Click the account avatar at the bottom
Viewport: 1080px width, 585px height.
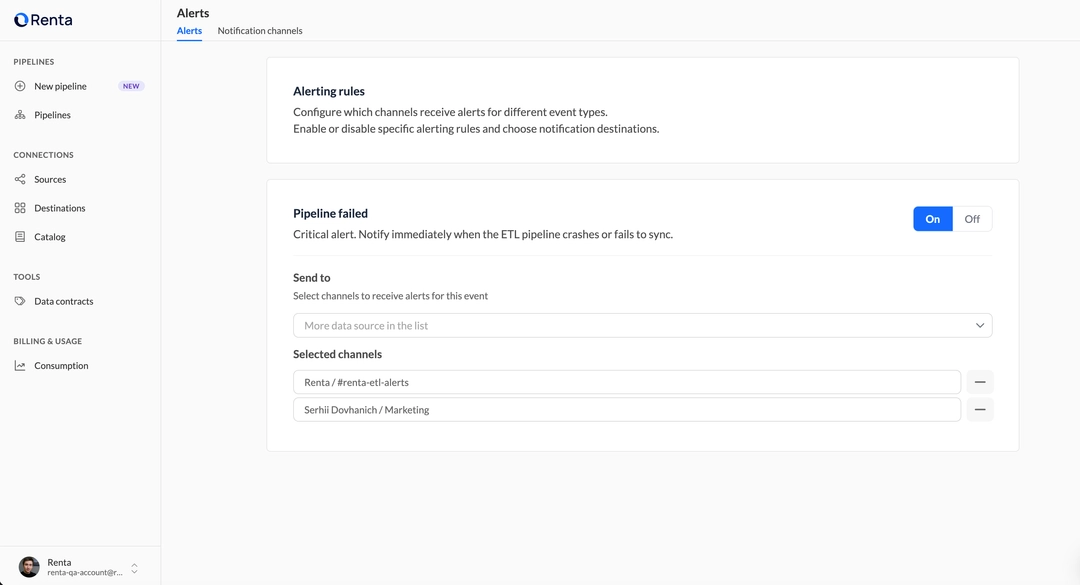tap(28, 567)
